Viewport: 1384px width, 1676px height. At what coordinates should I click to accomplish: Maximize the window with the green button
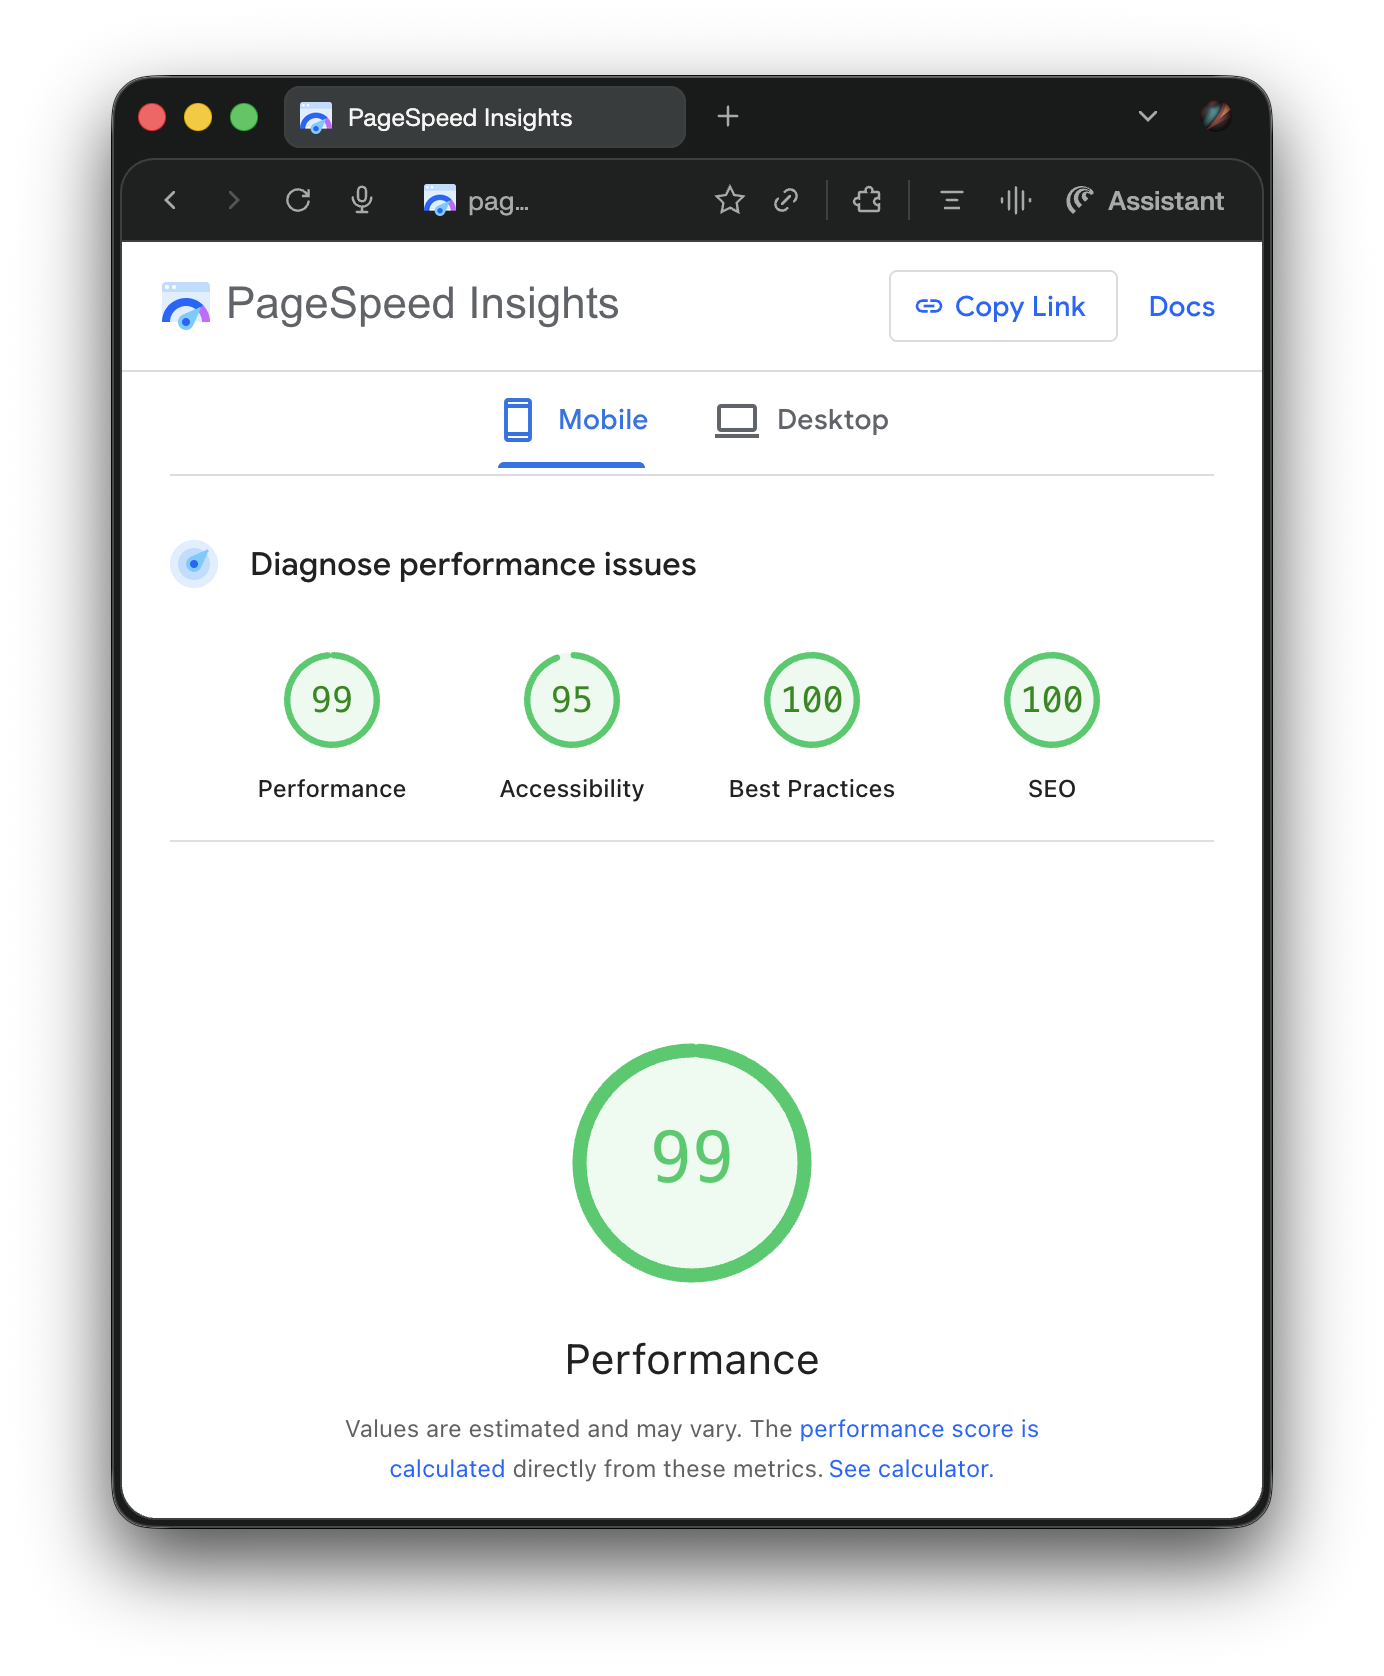click(244, 117)
